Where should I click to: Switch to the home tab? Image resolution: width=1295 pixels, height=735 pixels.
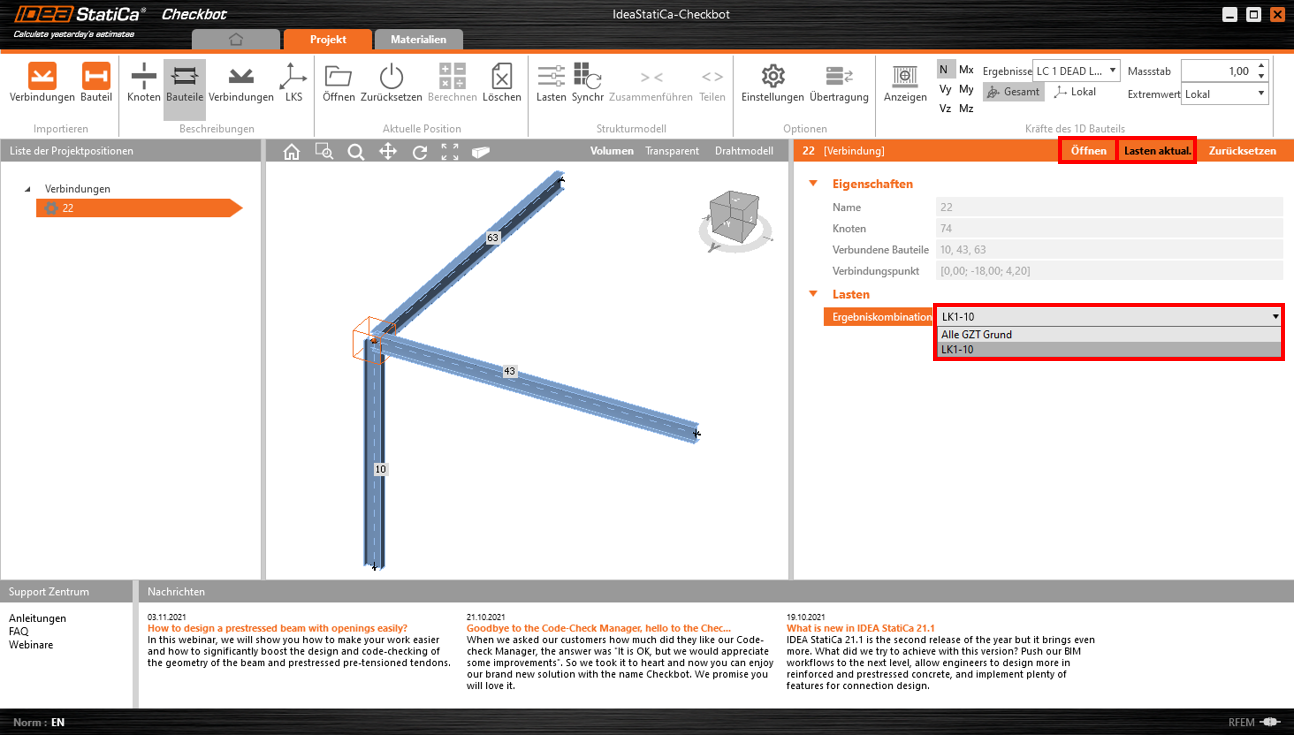[236, 39]
